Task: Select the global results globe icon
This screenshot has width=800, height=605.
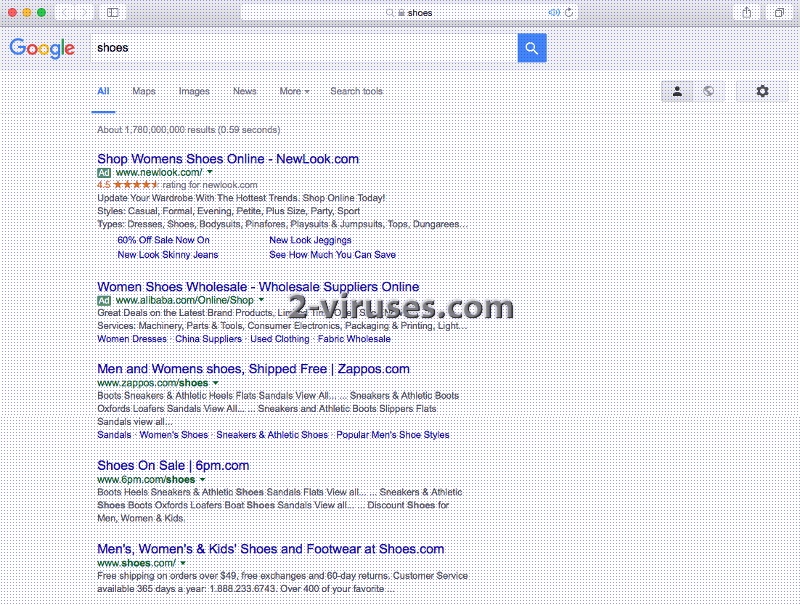Action: pyautogui.click(x=708, y=91)
